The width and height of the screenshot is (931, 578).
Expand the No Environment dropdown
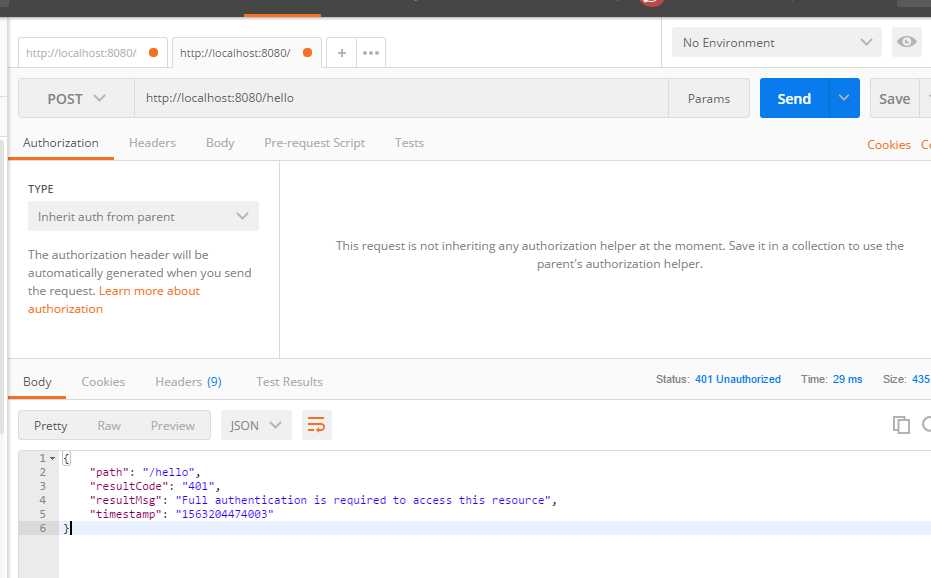click(776, 43)
